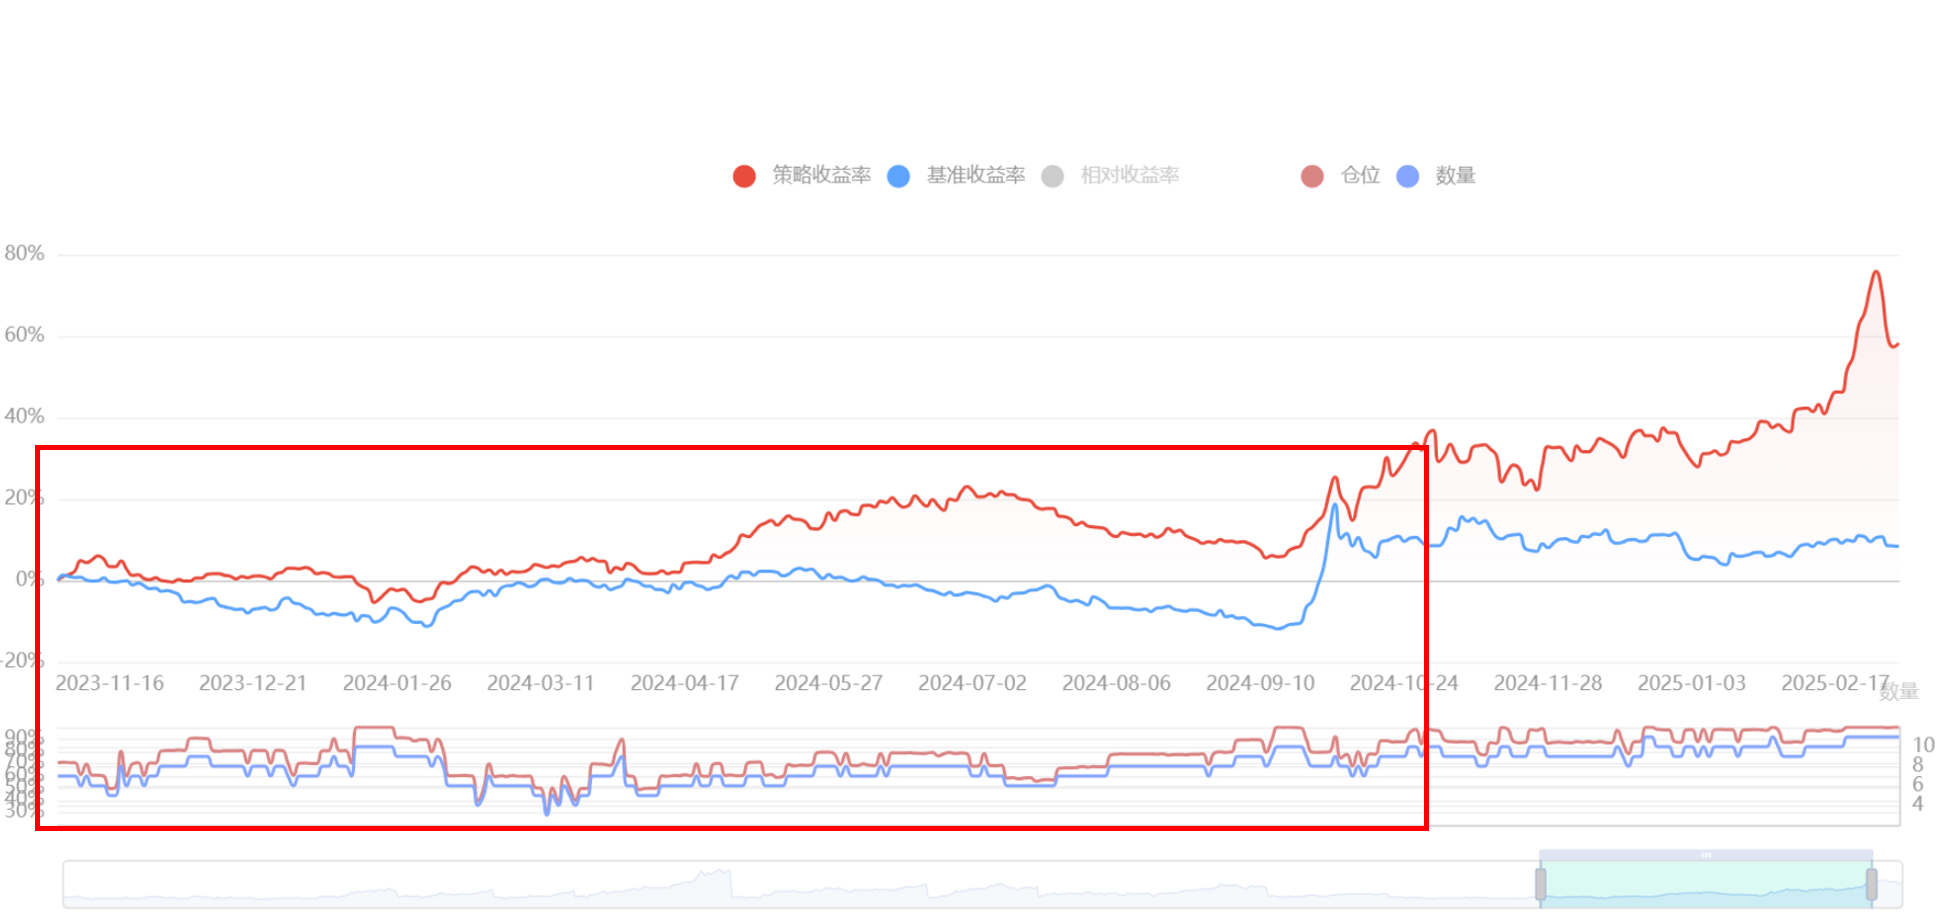Image resolution: width=1958 pixels, height=916 pixels.
Task: Click the gray 相对收益率 legend dot
Action: 1052,176
